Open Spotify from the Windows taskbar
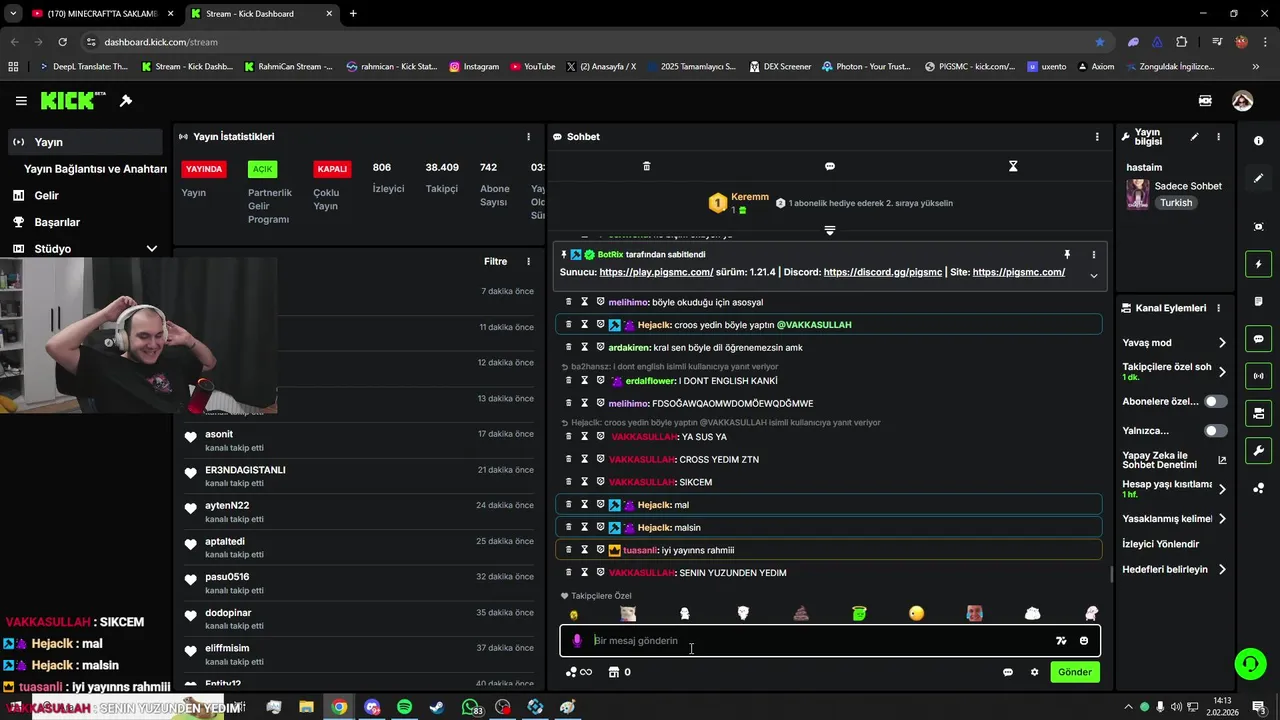The width and height of the screenshot is (1280, 720). click(x=404, y=707)
